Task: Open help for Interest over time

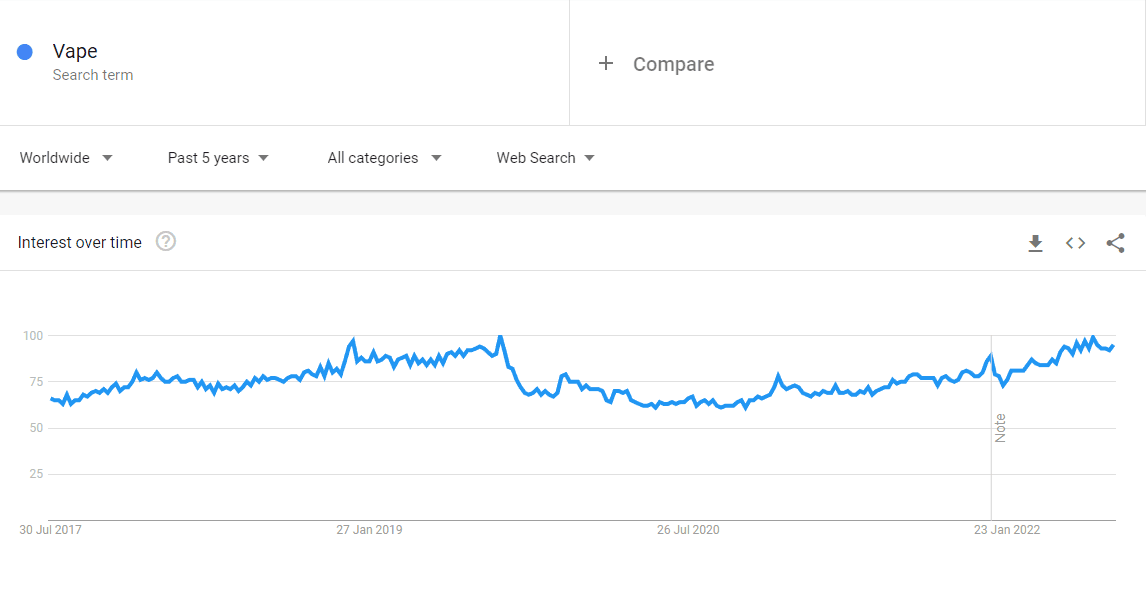Action: tap(166, 241)
